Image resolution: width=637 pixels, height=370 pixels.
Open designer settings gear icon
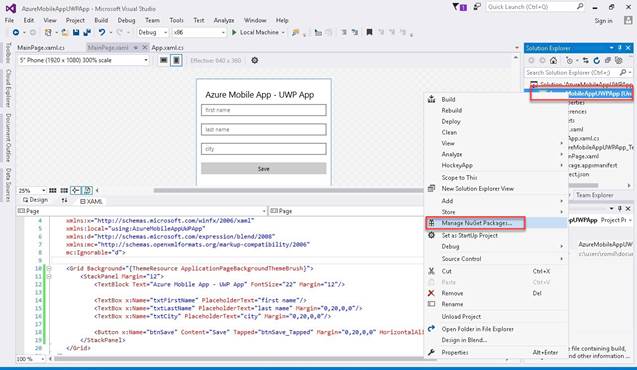[x=254, y=61]
